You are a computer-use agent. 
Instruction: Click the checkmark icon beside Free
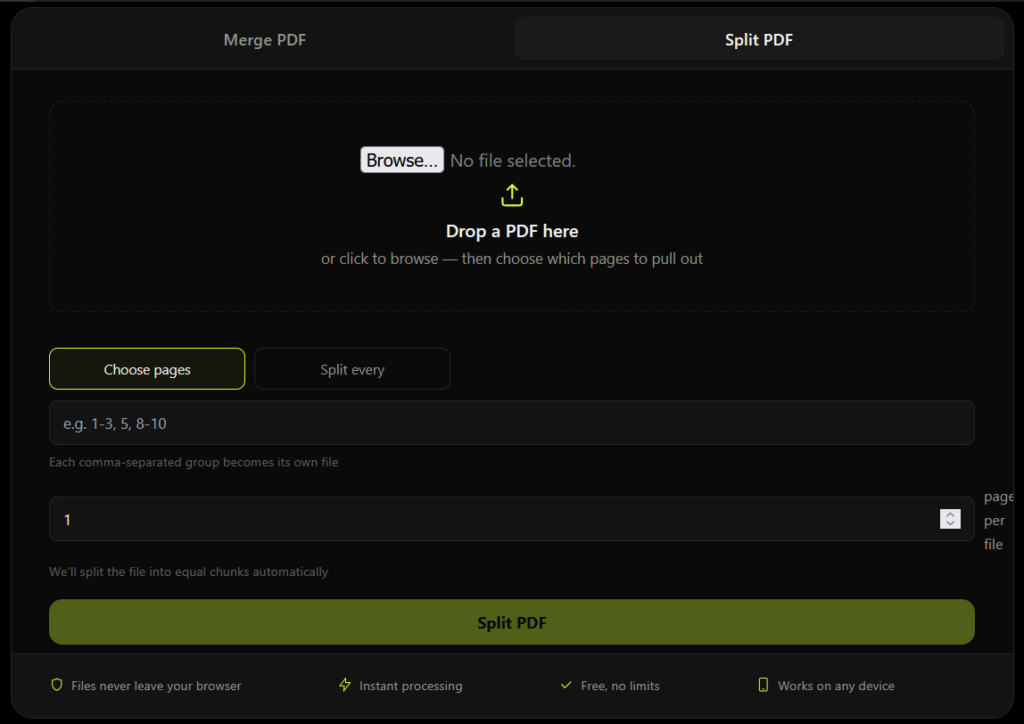(x=566, y=685)
